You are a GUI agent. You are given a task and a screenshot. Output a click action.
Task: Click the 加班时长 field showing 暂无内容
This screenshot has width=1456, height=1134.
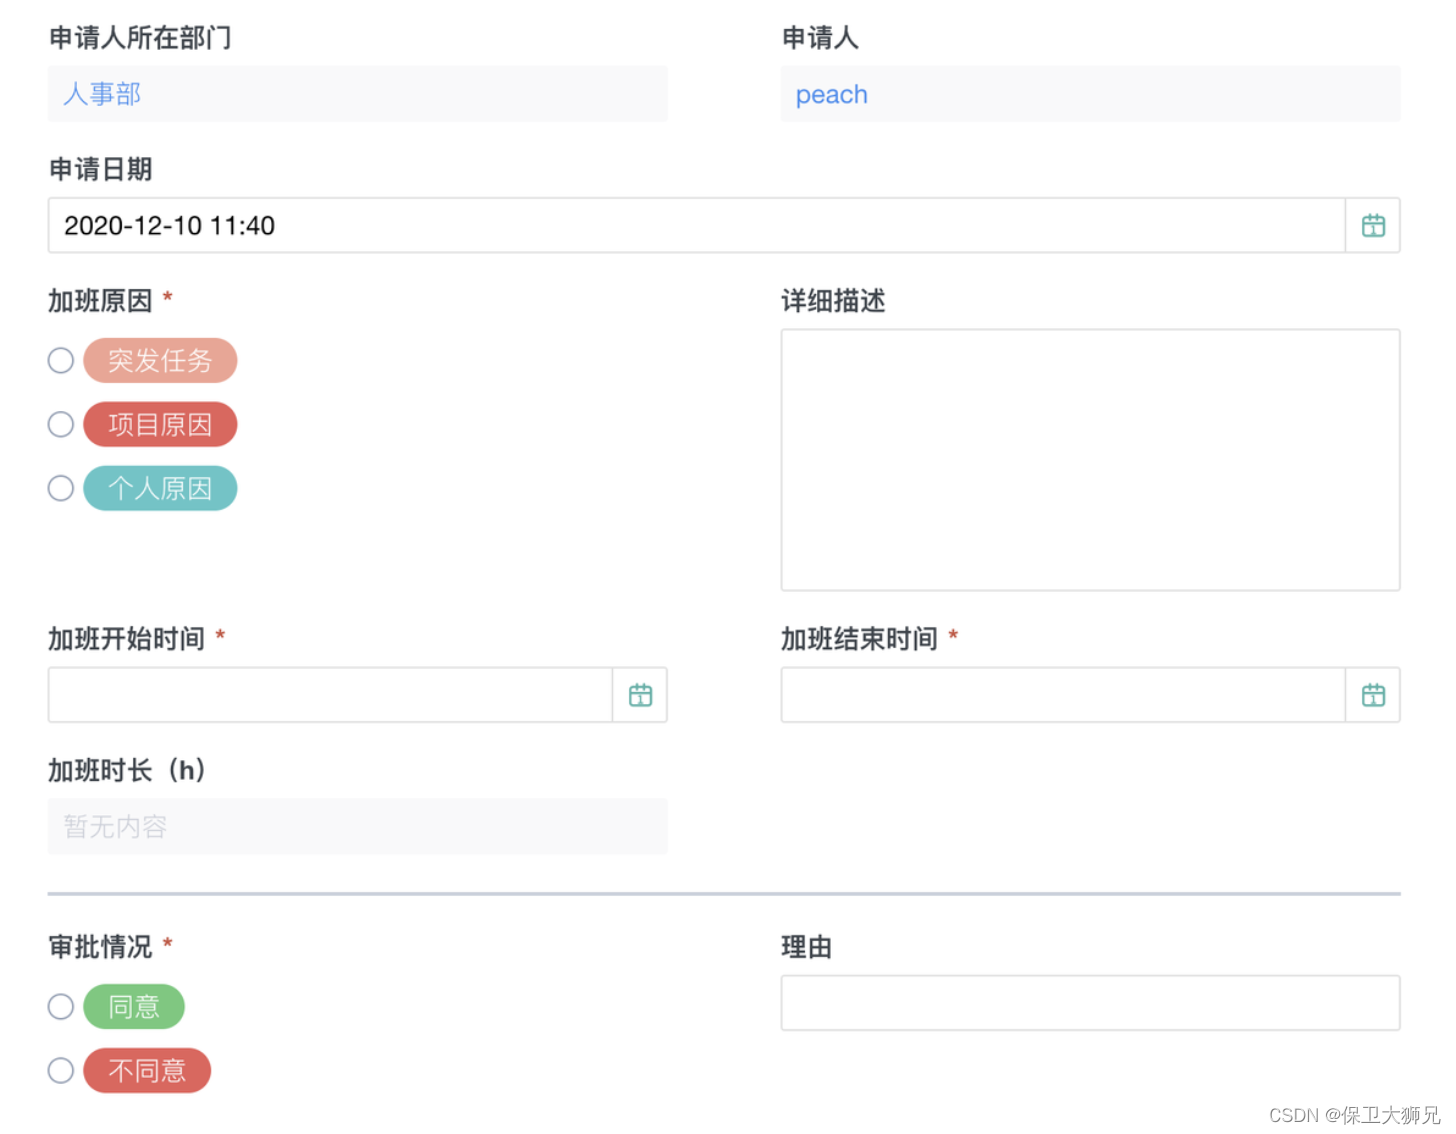(357, 826)
